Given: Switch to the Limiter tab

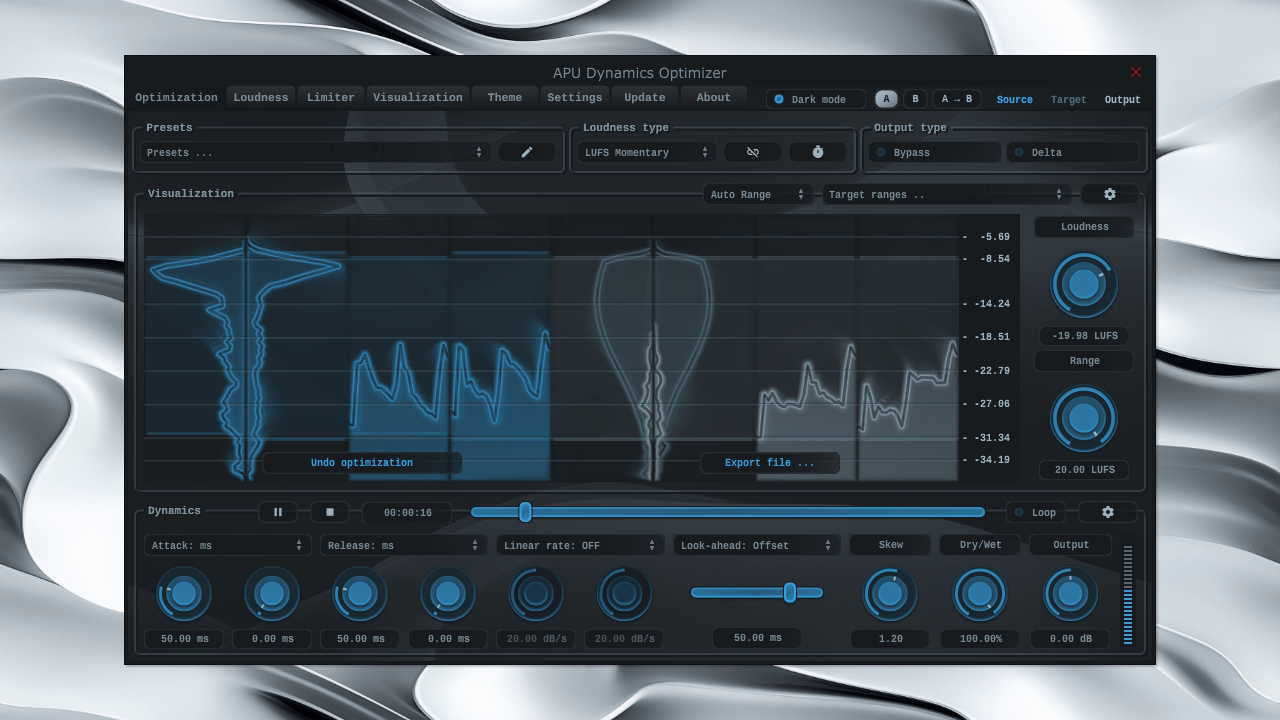Looking at the screenshot, I should 331,97.
